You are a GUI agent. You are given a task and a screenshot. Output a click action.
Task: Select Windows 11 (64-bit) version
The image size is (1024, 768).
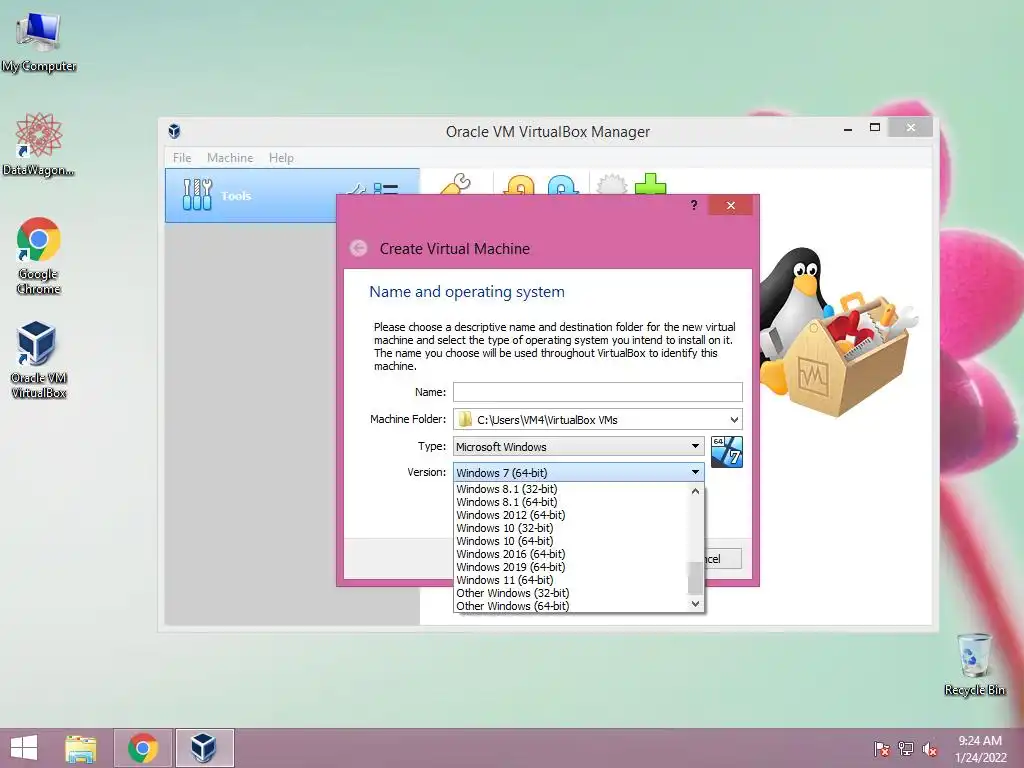coord(505,581)
